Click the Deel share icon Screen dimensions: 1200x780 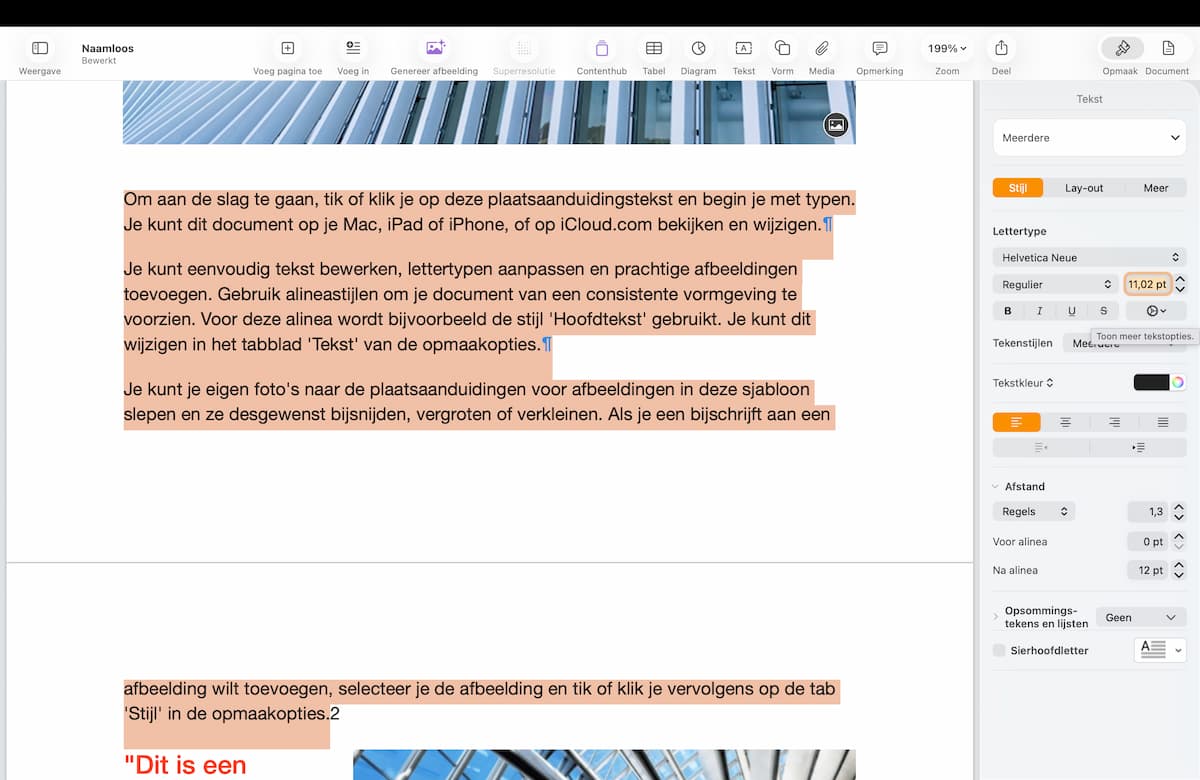click(1001, 48)
